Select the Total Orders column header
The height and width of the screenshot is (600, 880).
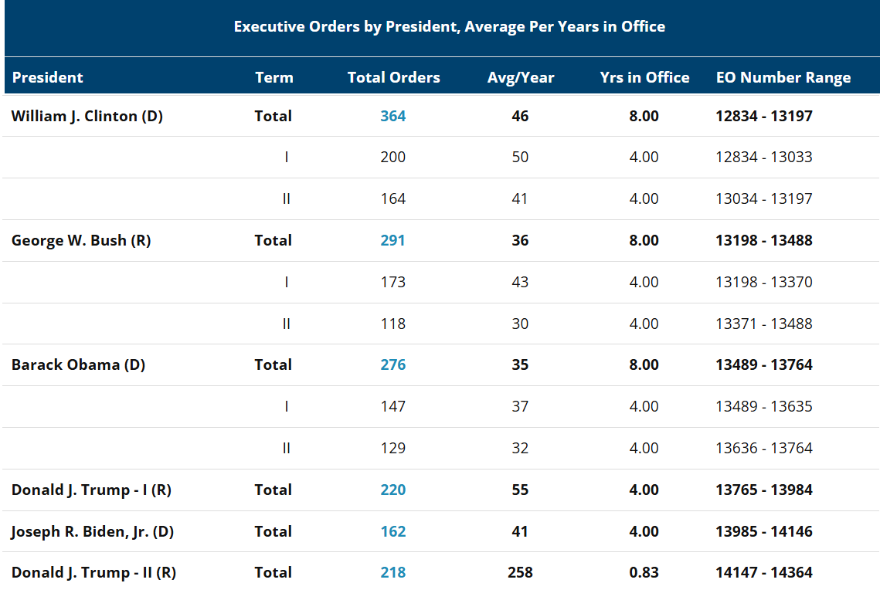[393, 77]
